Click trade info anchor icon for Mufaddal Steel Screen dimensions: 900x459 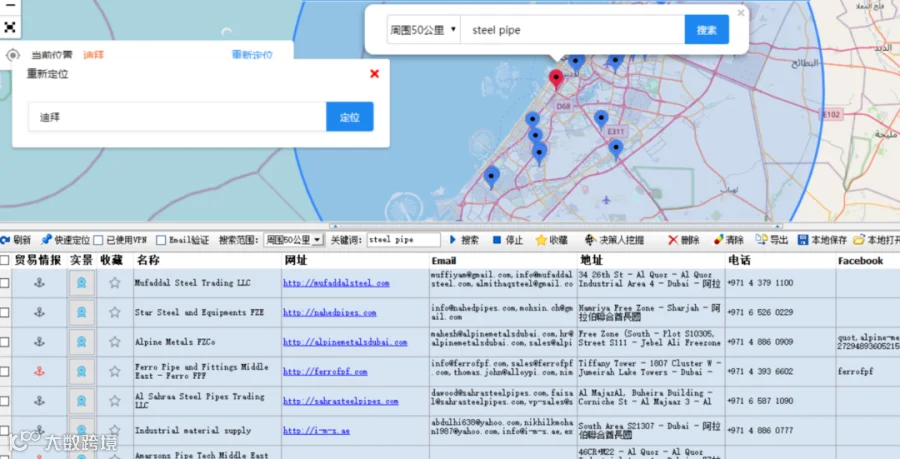39,282
